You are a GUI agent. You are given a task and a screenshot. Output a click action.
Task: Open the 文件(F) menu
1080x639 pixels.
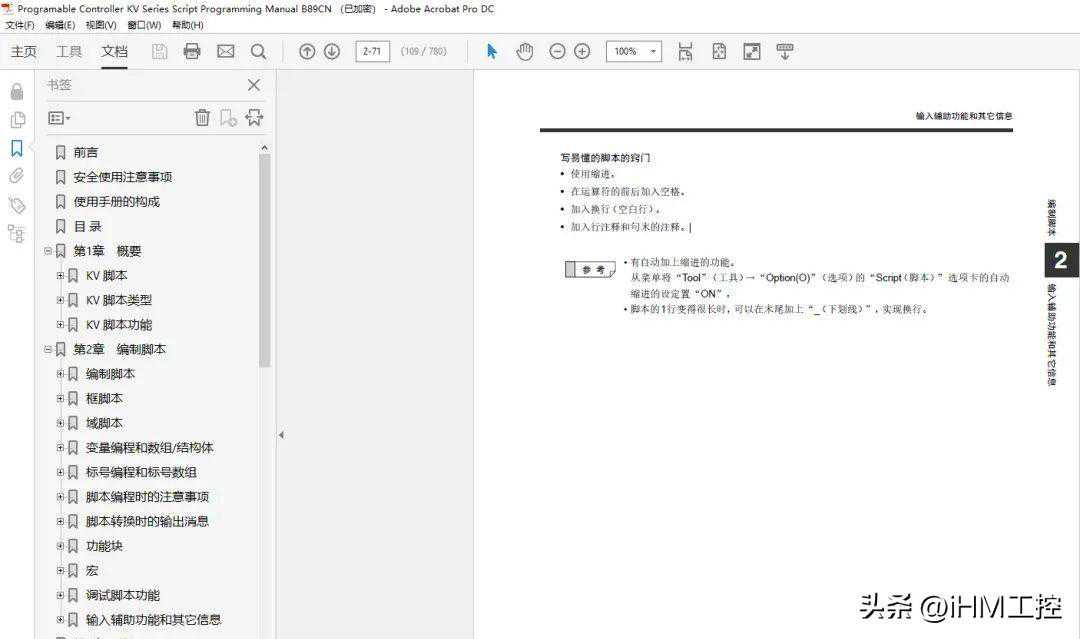coord(20,25)
